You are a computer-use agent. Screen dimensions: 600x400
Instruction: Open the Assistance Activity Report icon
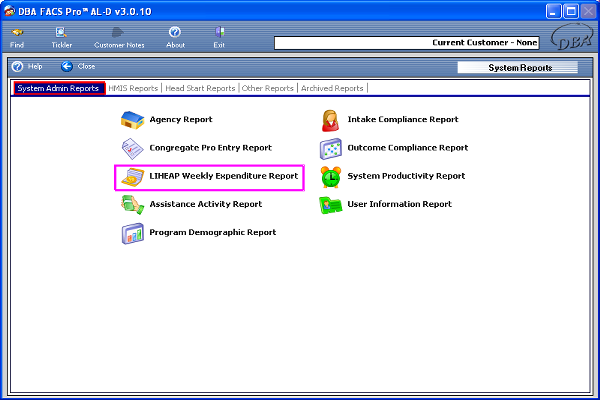point(132,205)
